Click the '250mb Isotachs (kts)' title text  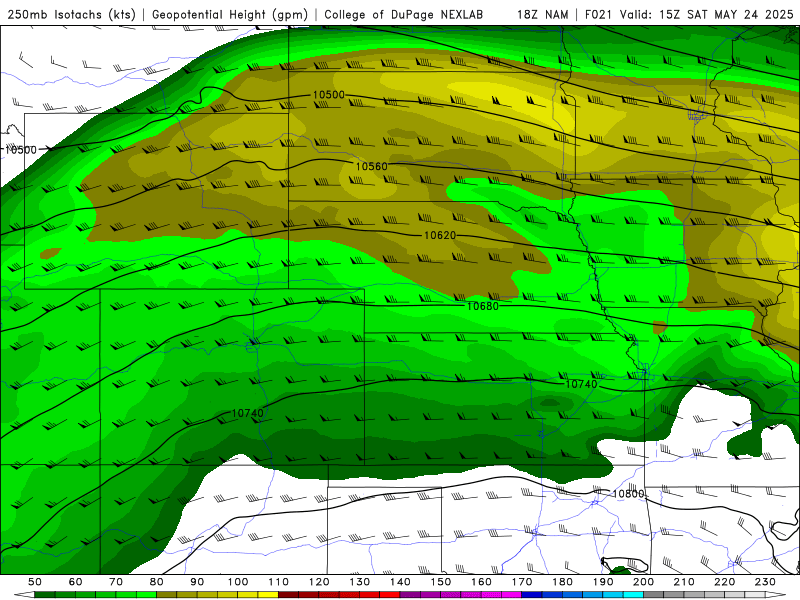pos(72,14)
